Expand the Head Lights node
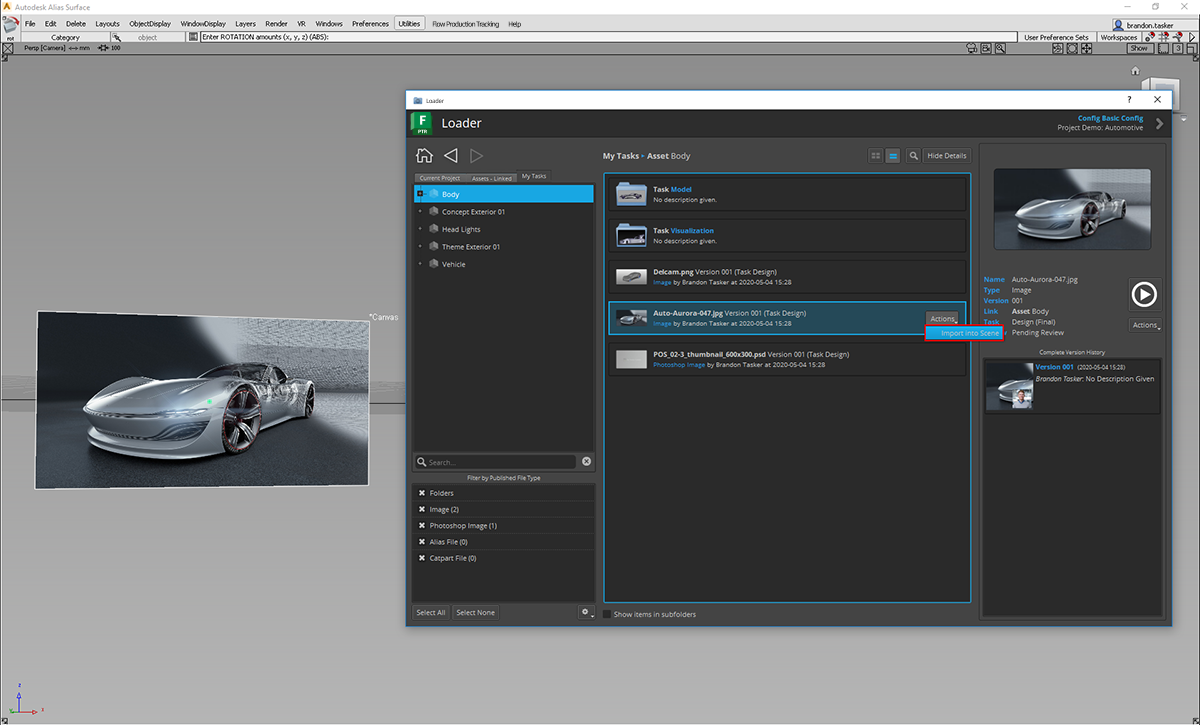This screenshot has width=1200, height=725. [421, 229]
